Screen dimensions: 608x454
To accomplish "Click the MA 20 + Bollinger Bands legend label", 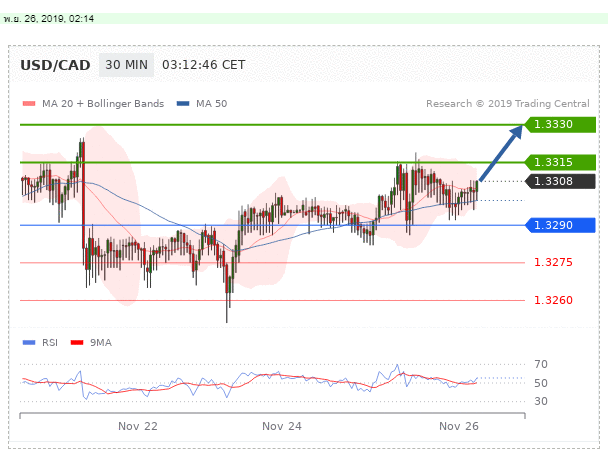I will (103, 104).
